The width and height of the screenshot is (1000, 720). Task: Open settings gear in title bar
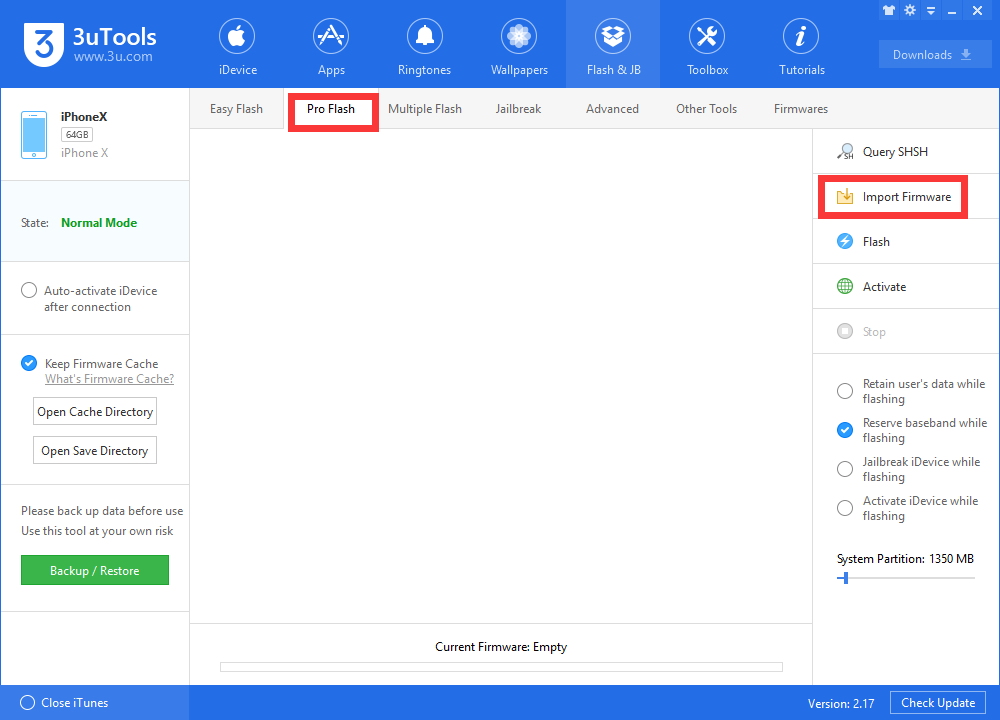(x=910, y=10)
